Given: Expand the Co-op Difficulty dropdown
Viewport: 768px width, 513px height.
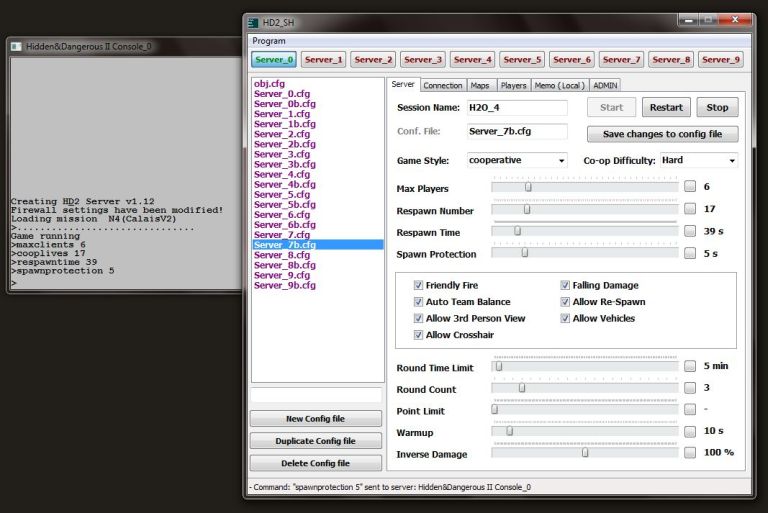Looking at the screenshot, I should pos(698,160).
